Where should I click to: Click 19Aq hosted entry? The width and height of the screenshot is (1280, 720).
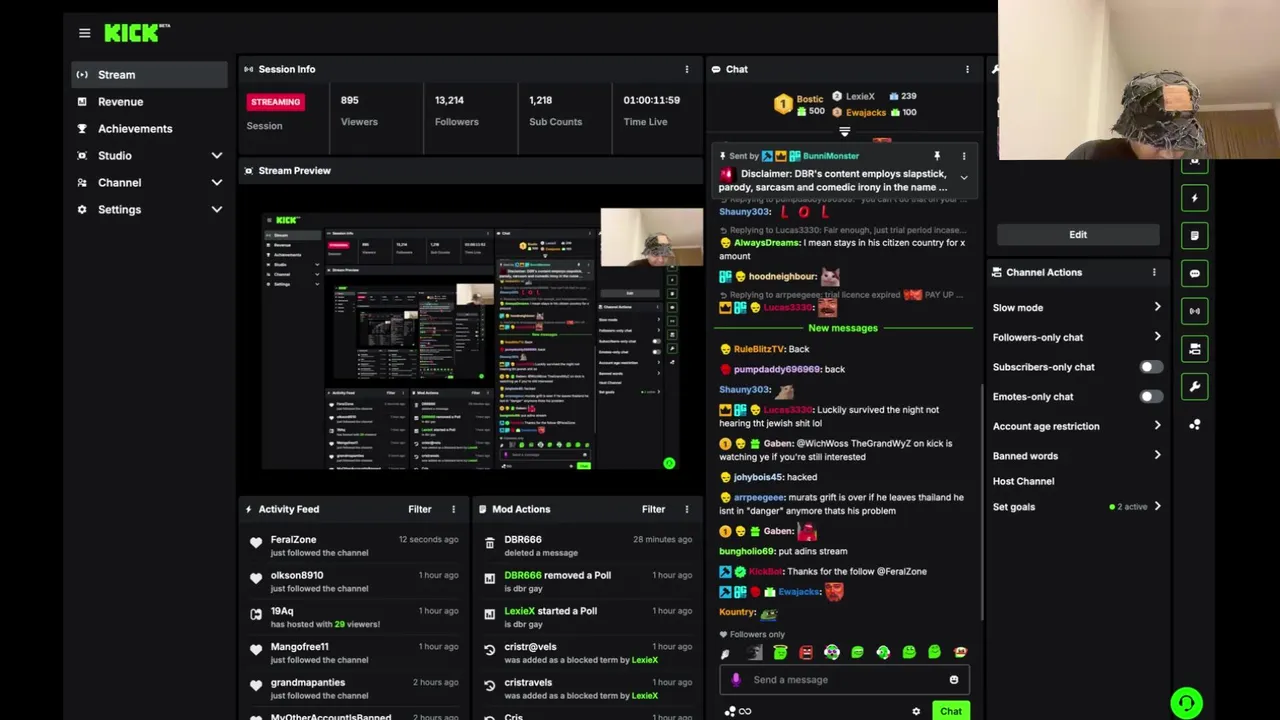pos(353,617)
